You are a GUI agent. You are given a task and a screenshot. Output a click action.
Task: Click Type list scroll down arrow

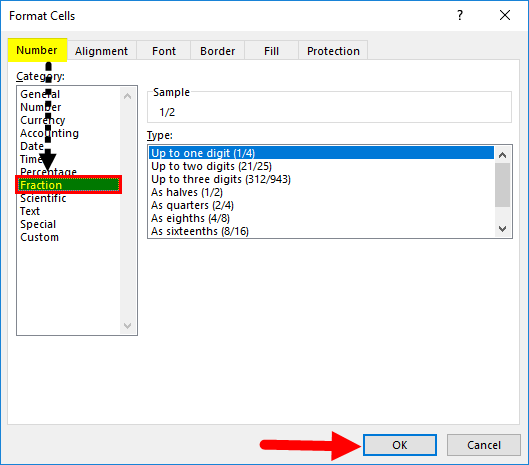click(x=503, y=229)
